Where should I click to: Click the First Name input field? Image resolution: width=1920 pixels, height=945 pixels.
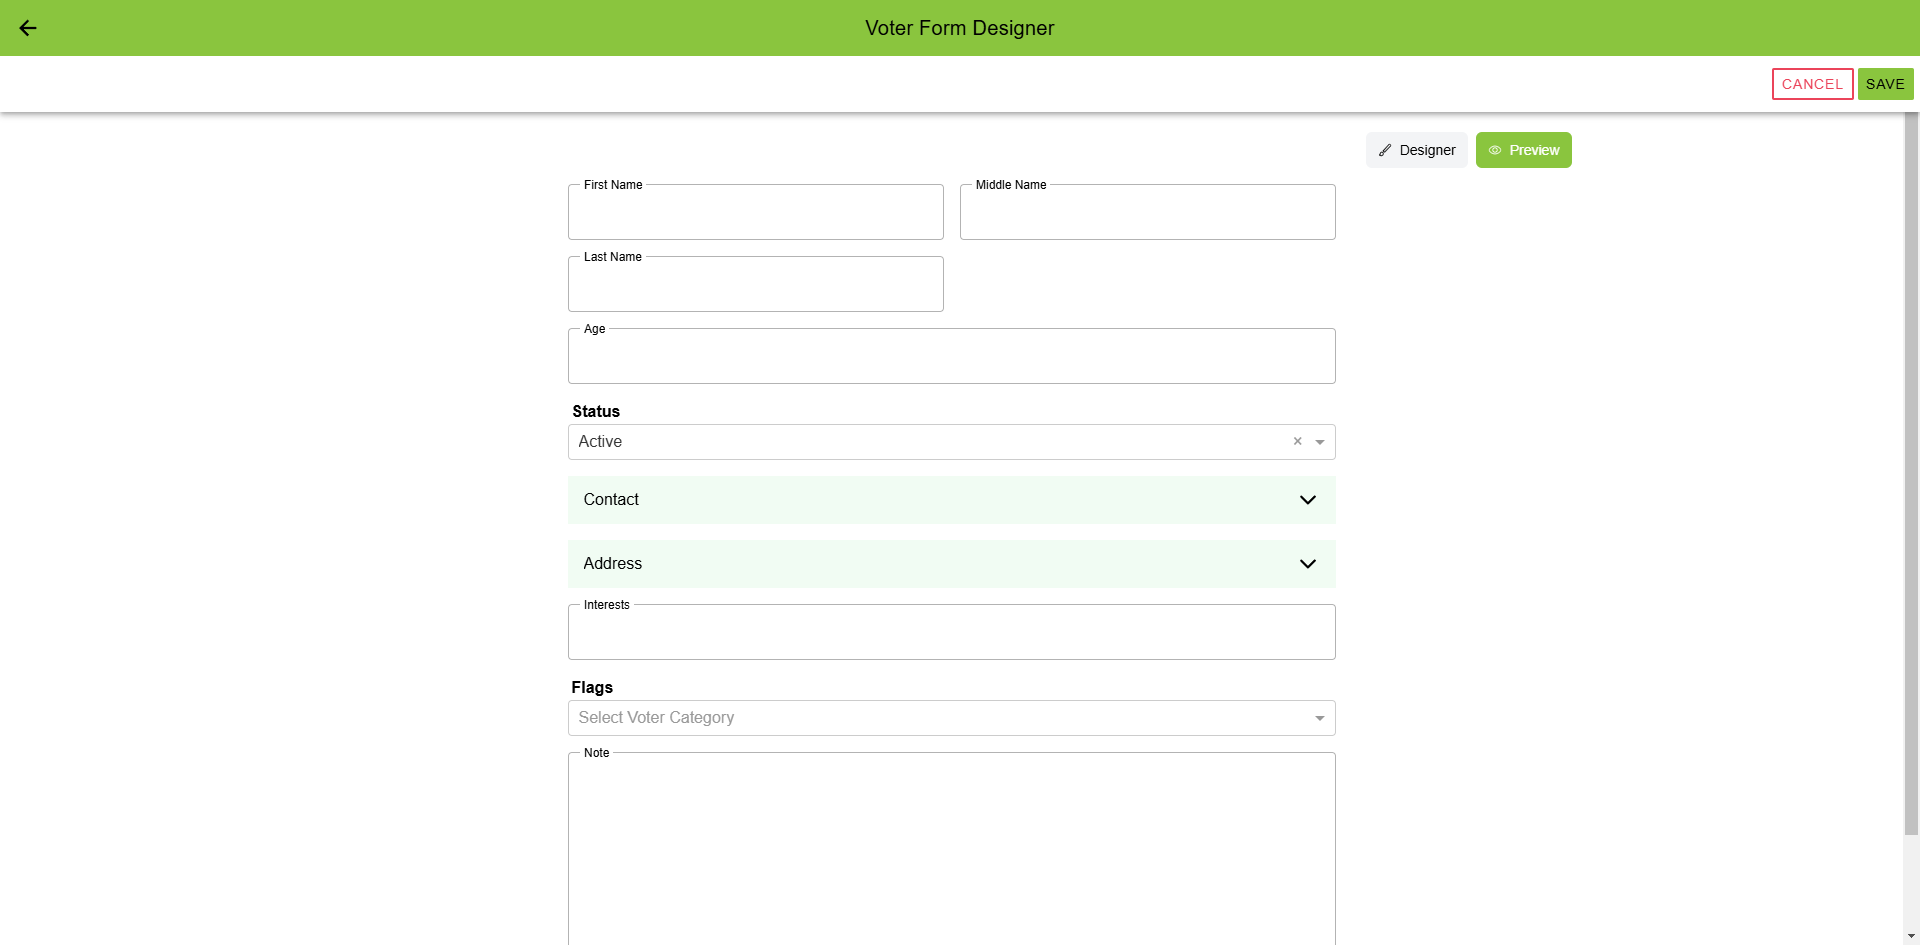(755, 213)
